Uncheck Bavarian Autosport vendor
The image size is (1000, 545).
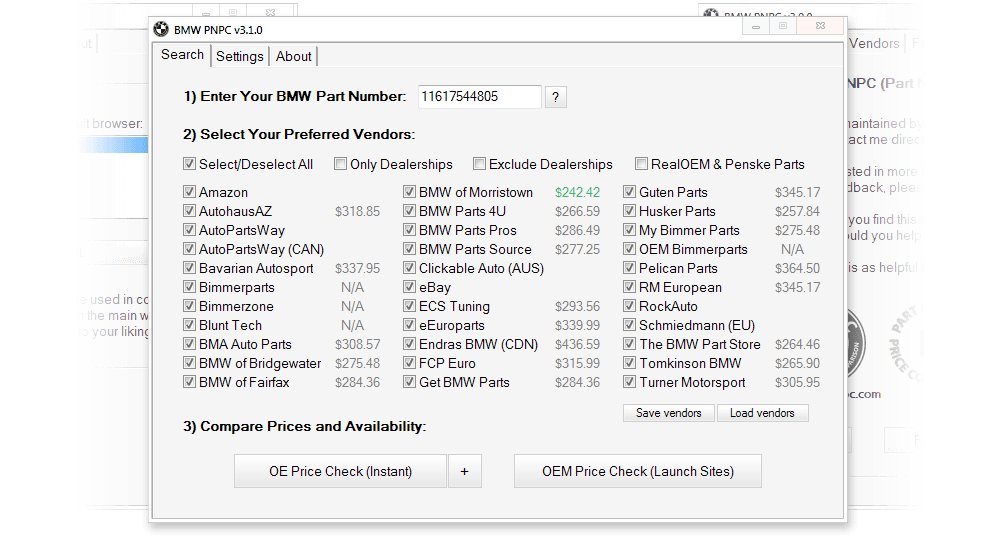pyautogui.click(x=189, y=268)
